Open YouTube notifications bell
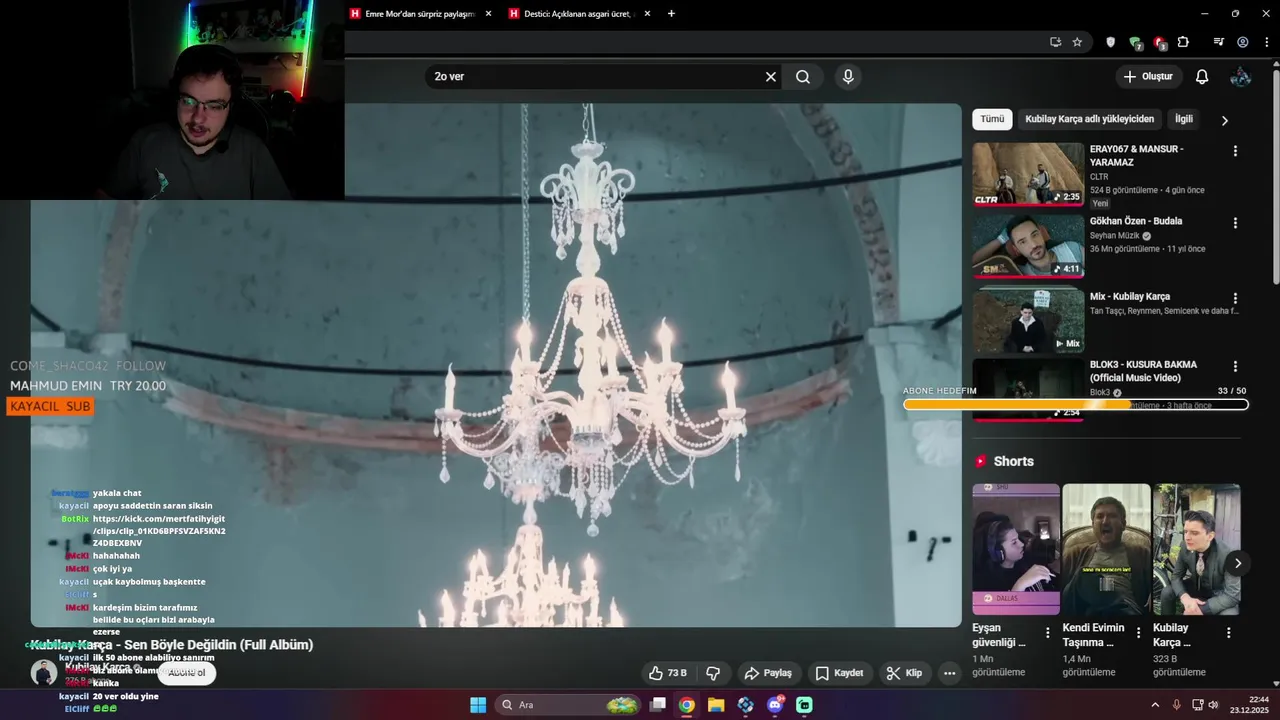The image size is (1280, 720). coord(1202,77)
